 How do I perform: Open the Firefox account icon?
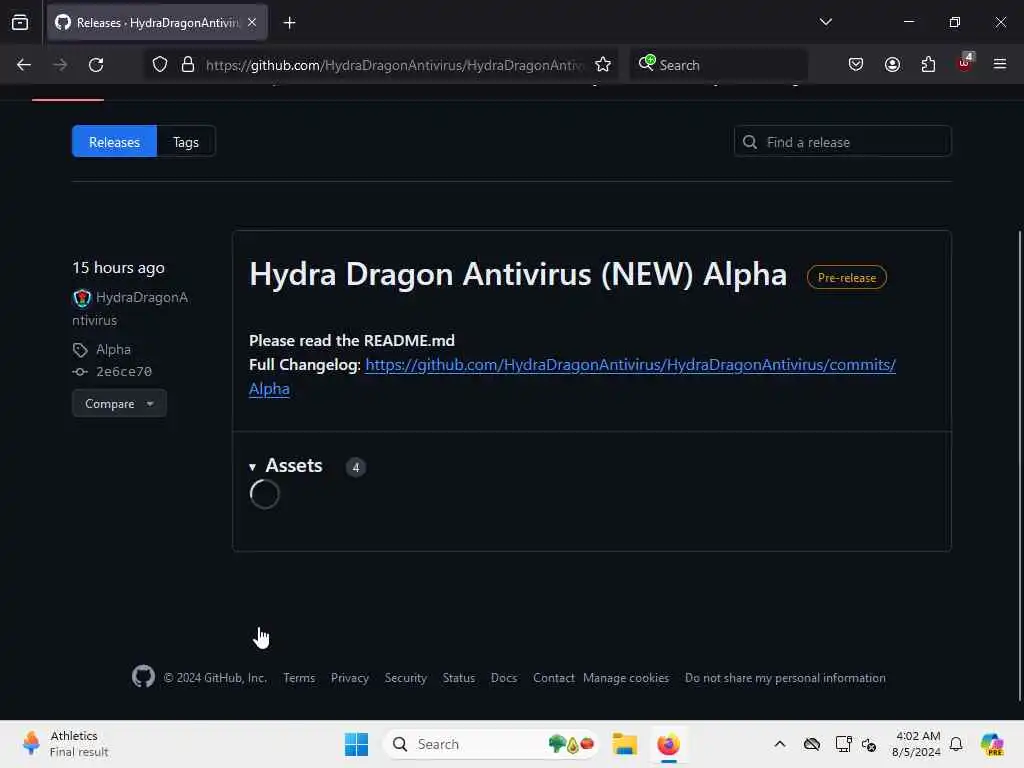pos(892,65)
